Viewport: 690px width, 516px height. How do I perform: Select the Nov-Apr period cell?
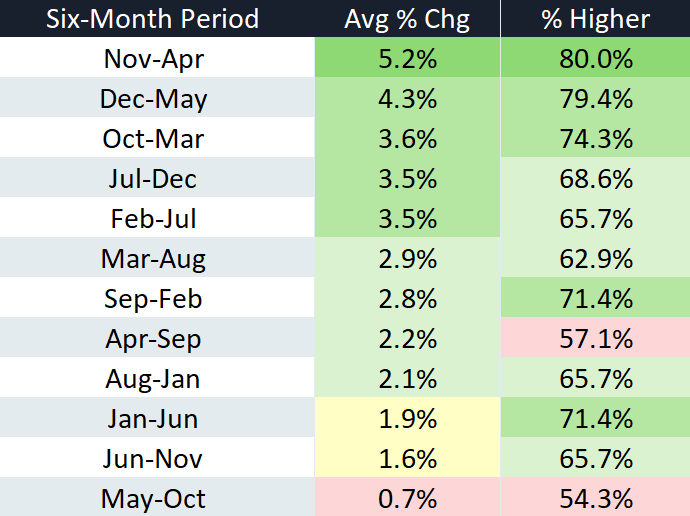(x=157, y=57)
